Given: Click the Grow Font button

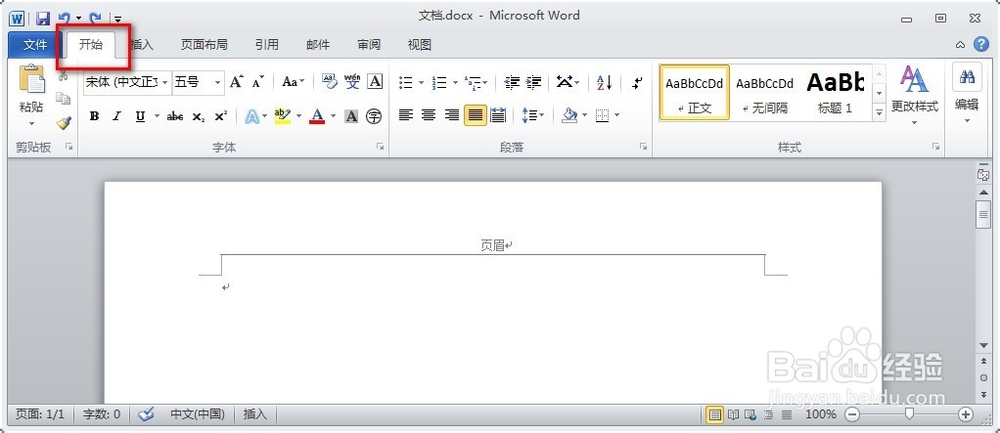Looking at the screenshot, I should pos(237,82).
